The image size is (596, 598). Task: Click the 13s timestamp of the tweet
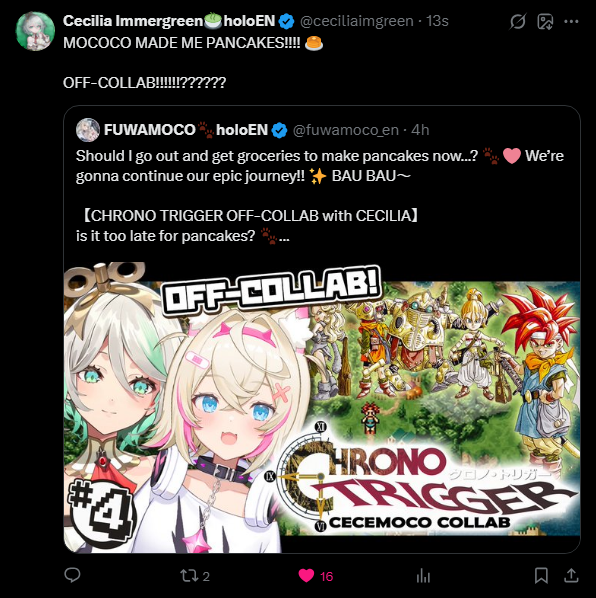coord(437,21)
